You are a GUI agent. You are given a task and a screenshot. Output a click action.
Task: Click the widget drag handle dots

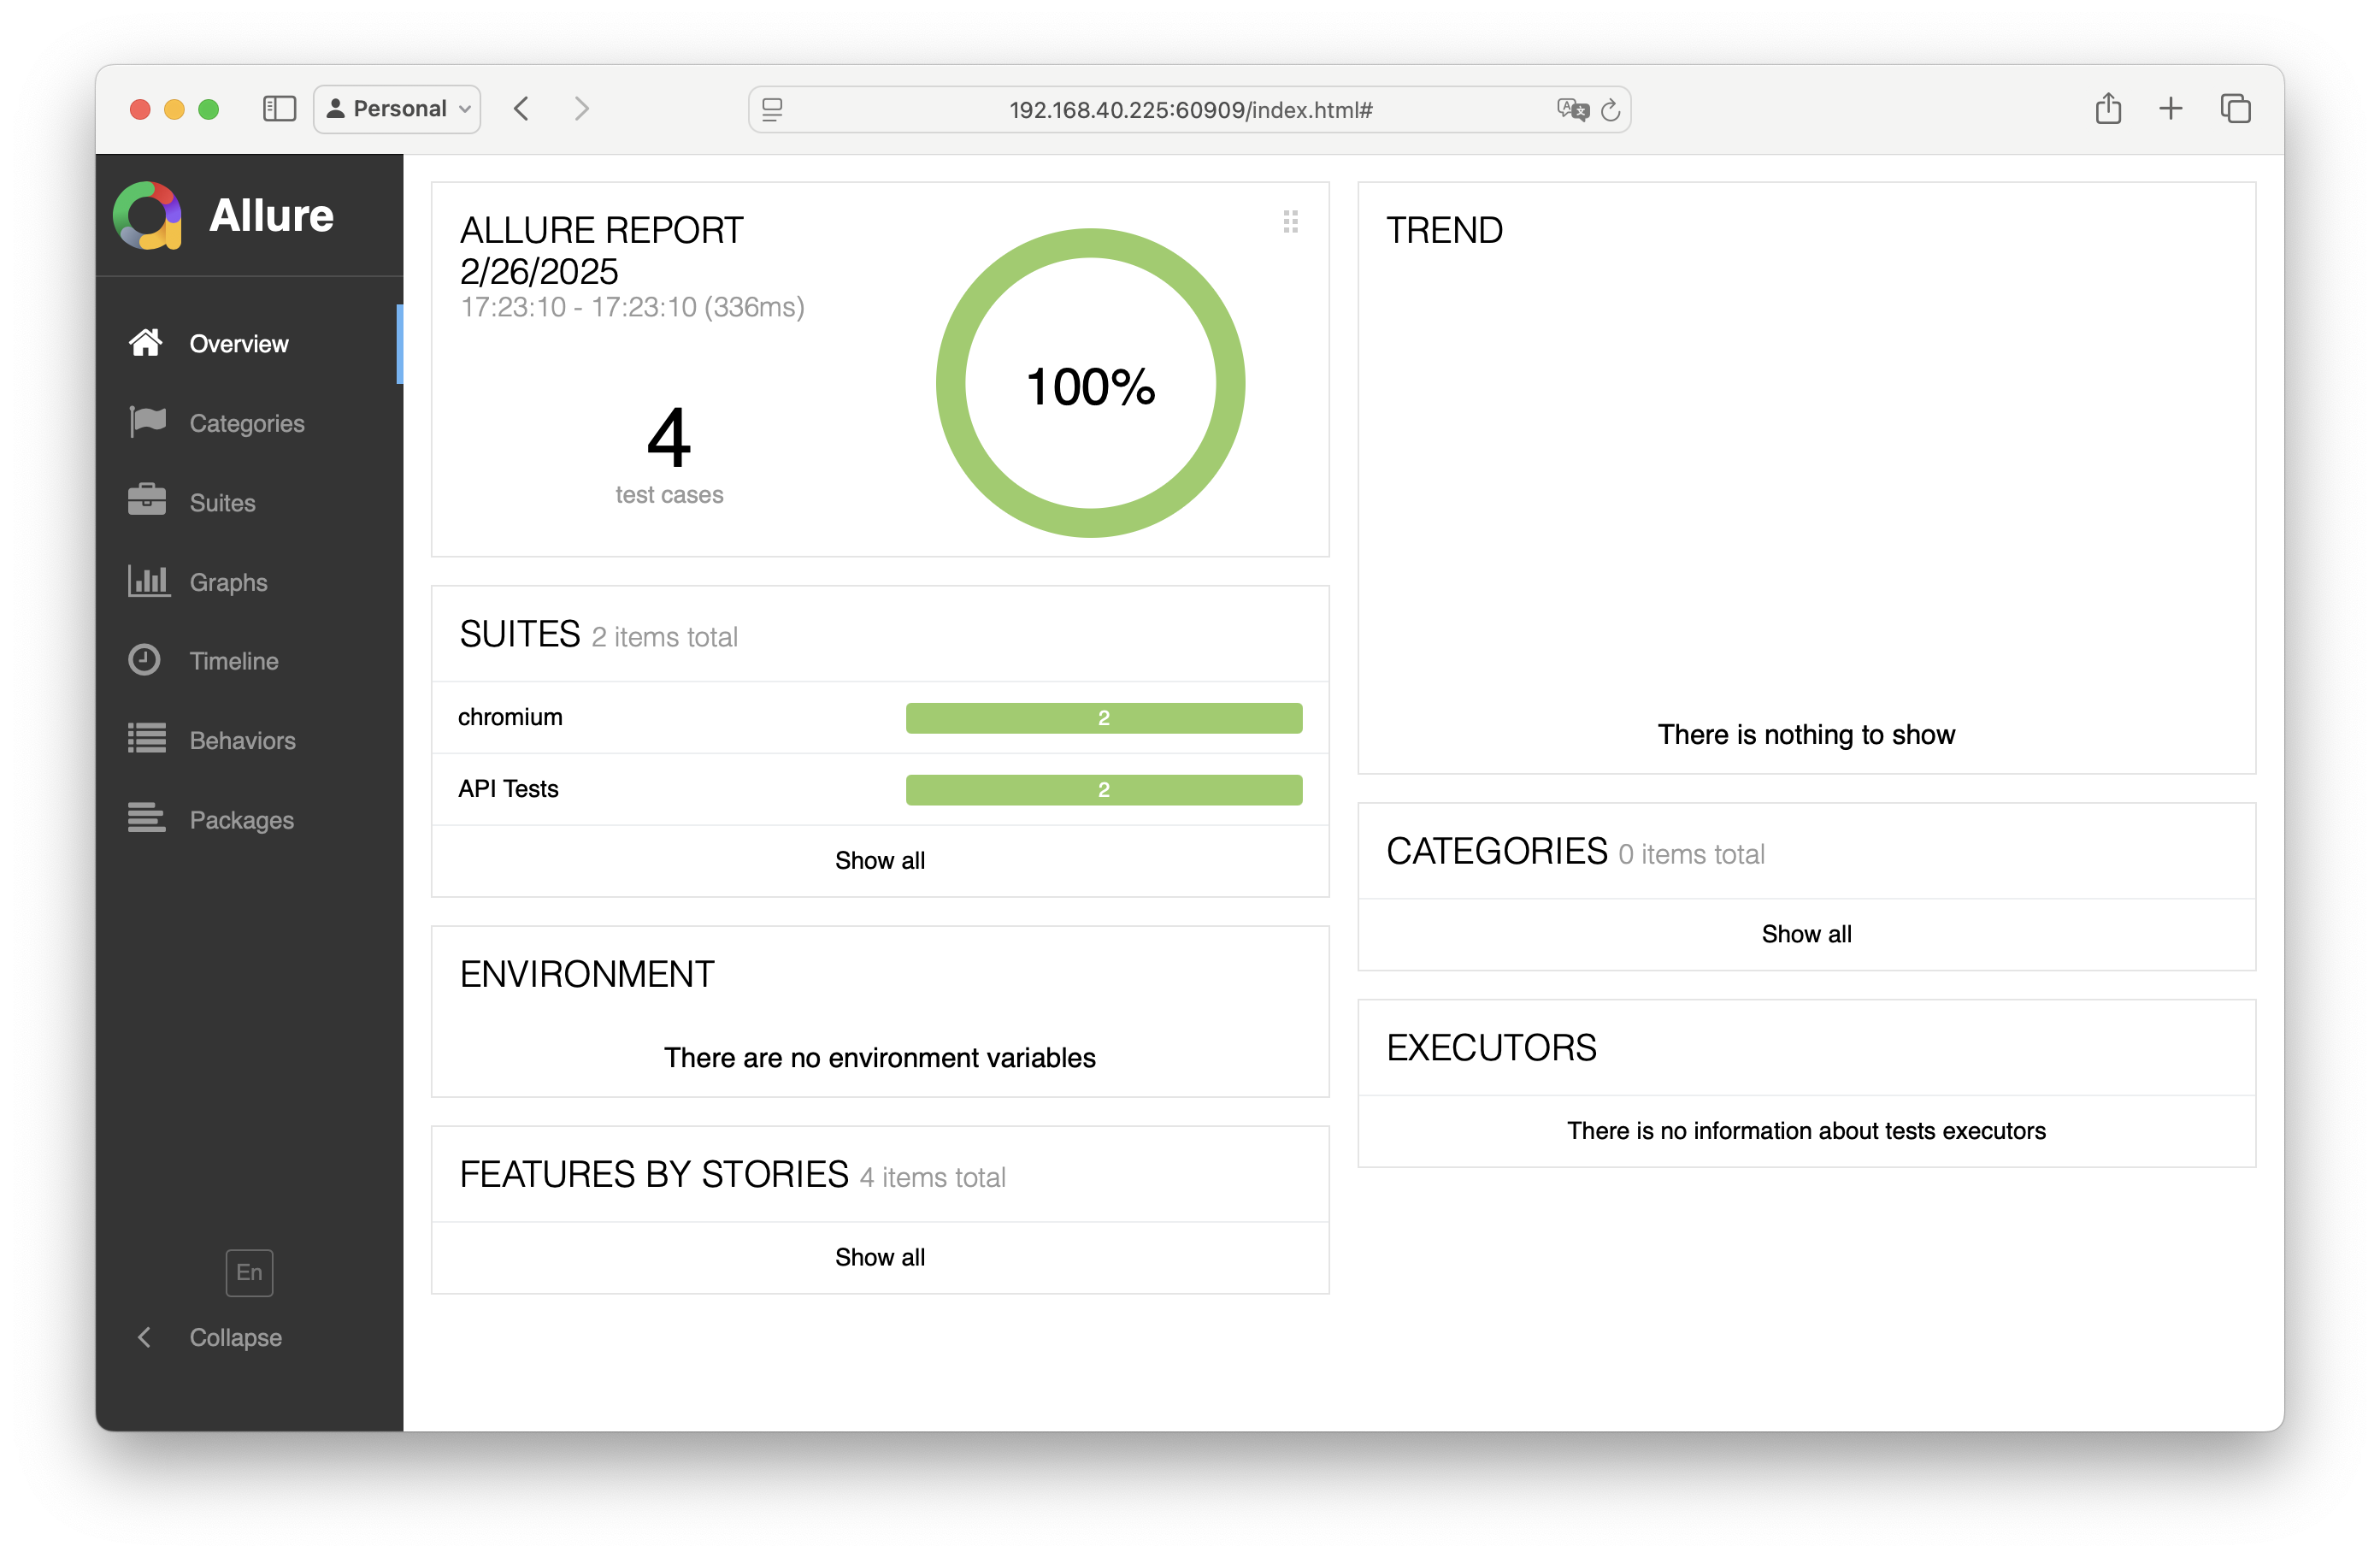coord(1290,221)
